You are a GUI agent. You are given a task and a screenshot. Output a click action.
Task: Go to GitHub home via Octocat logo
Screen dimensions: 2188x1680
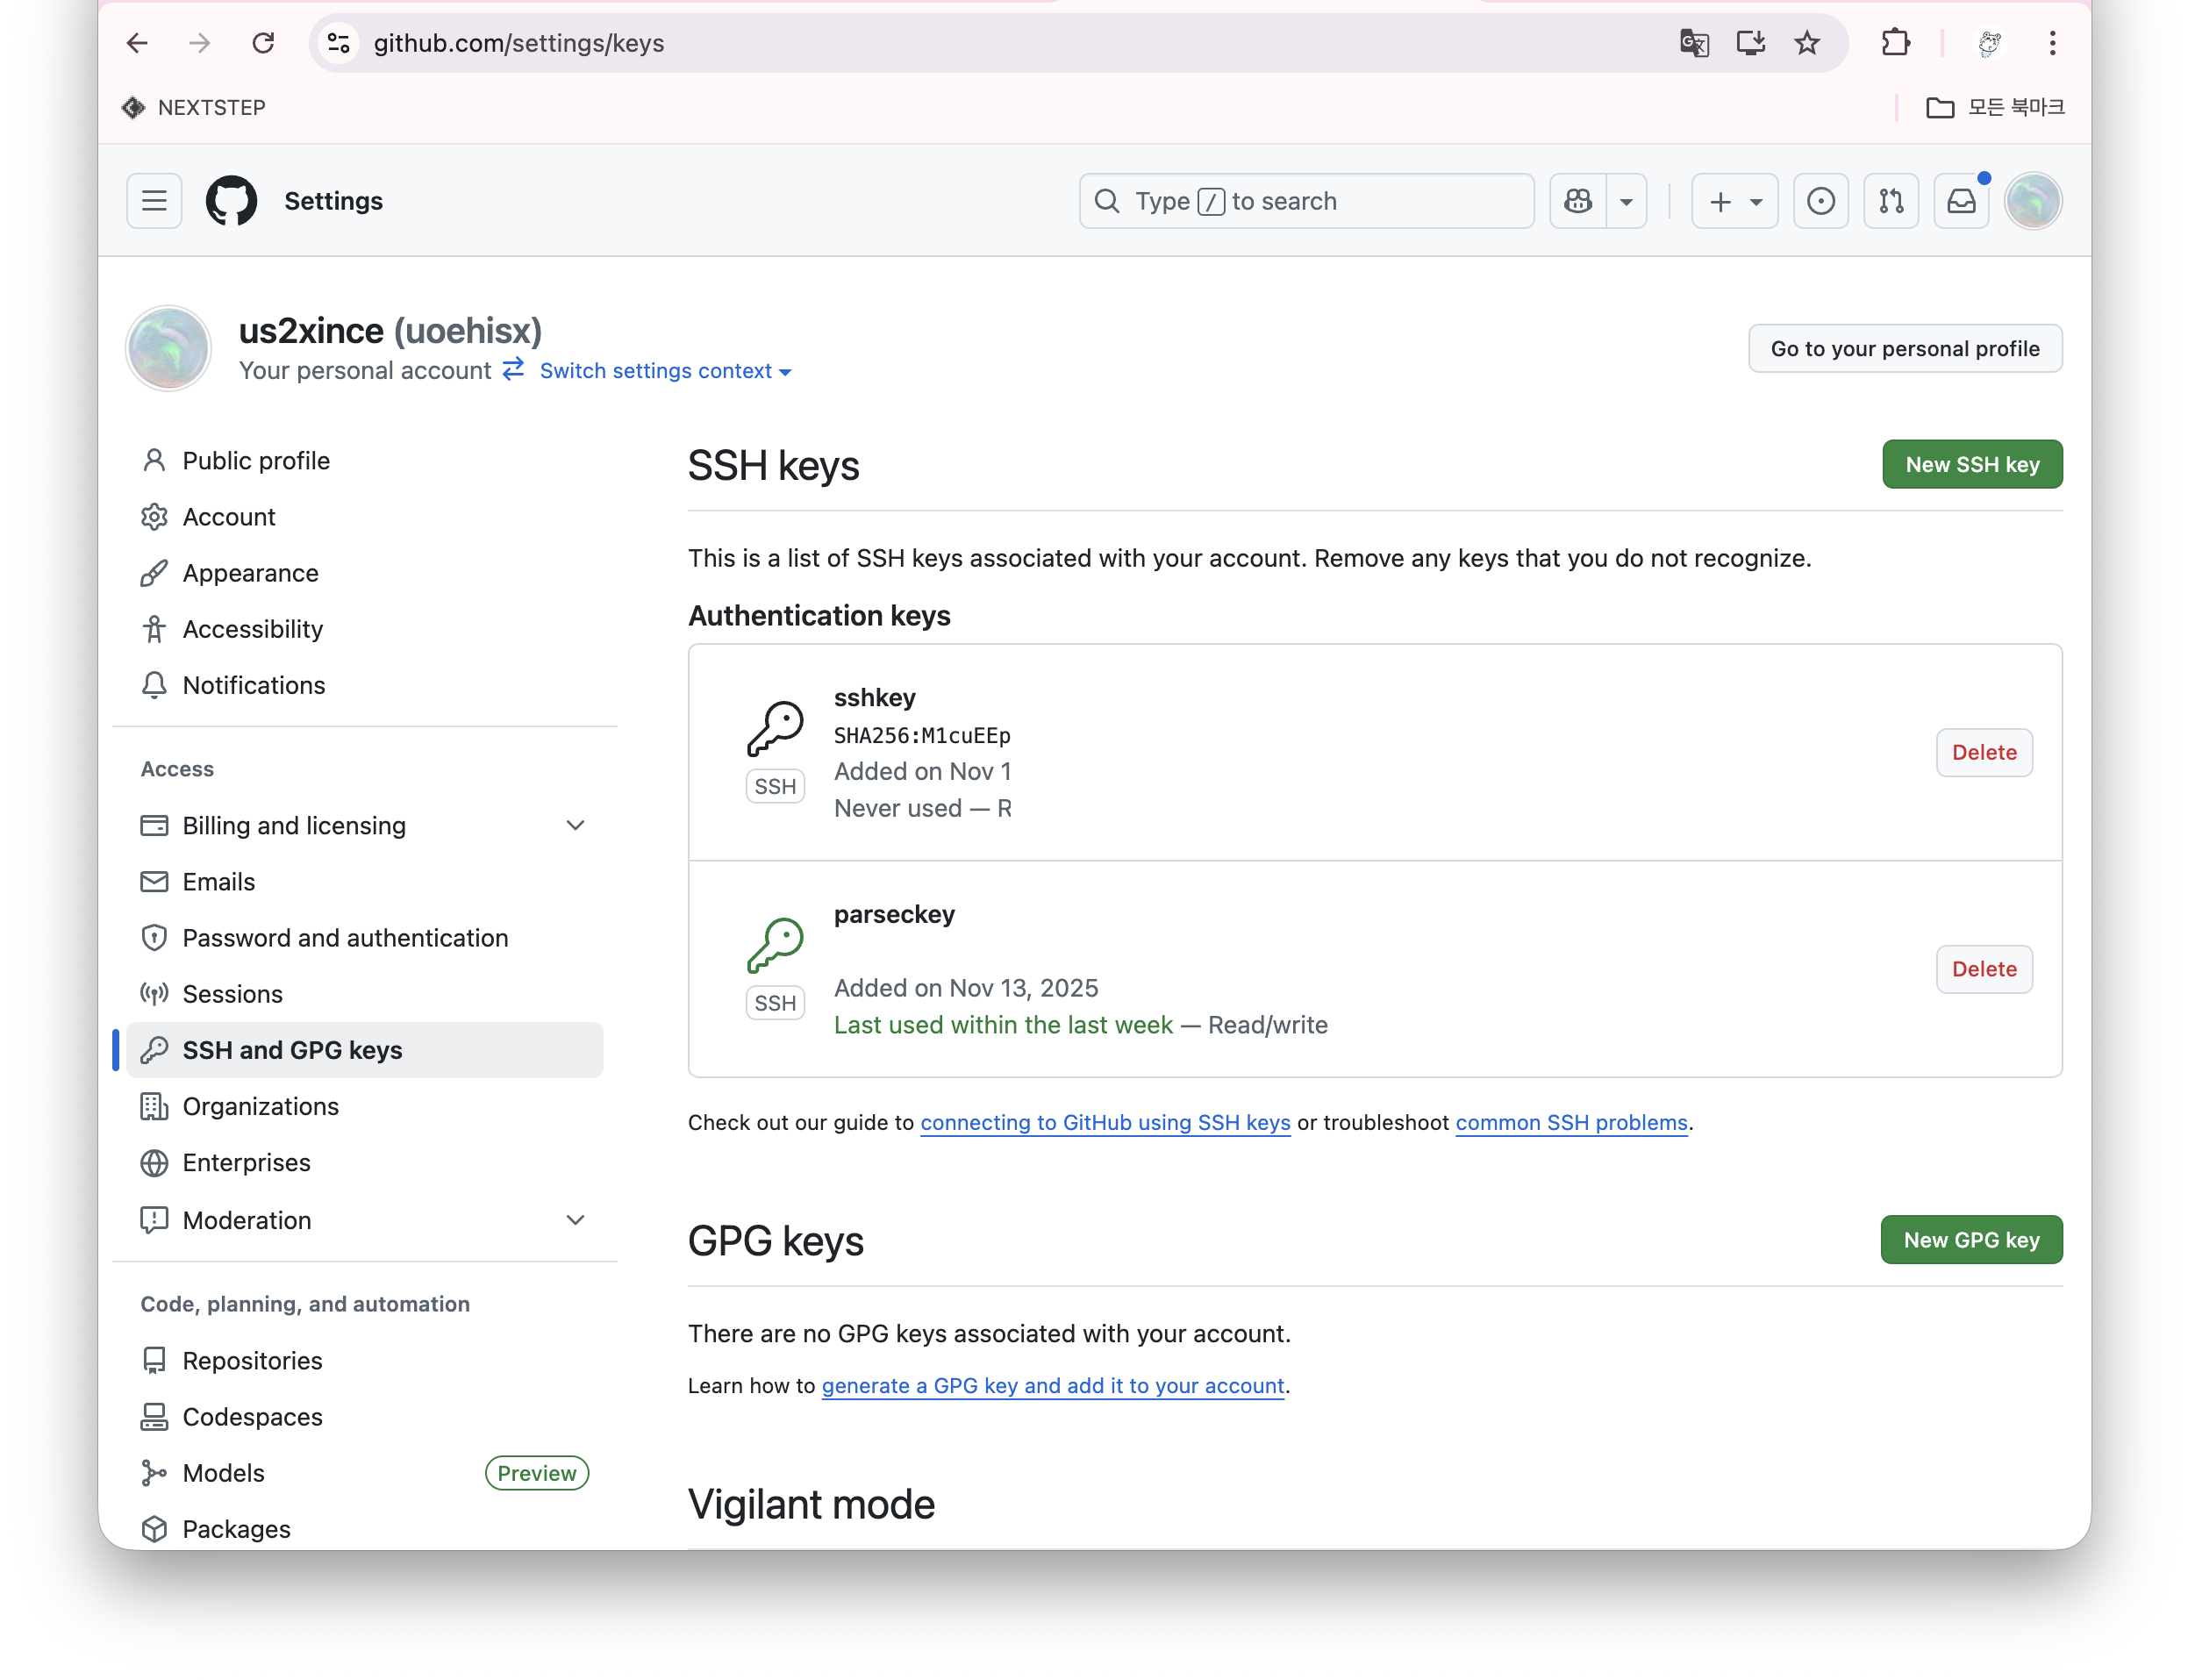tap(231, 201)
